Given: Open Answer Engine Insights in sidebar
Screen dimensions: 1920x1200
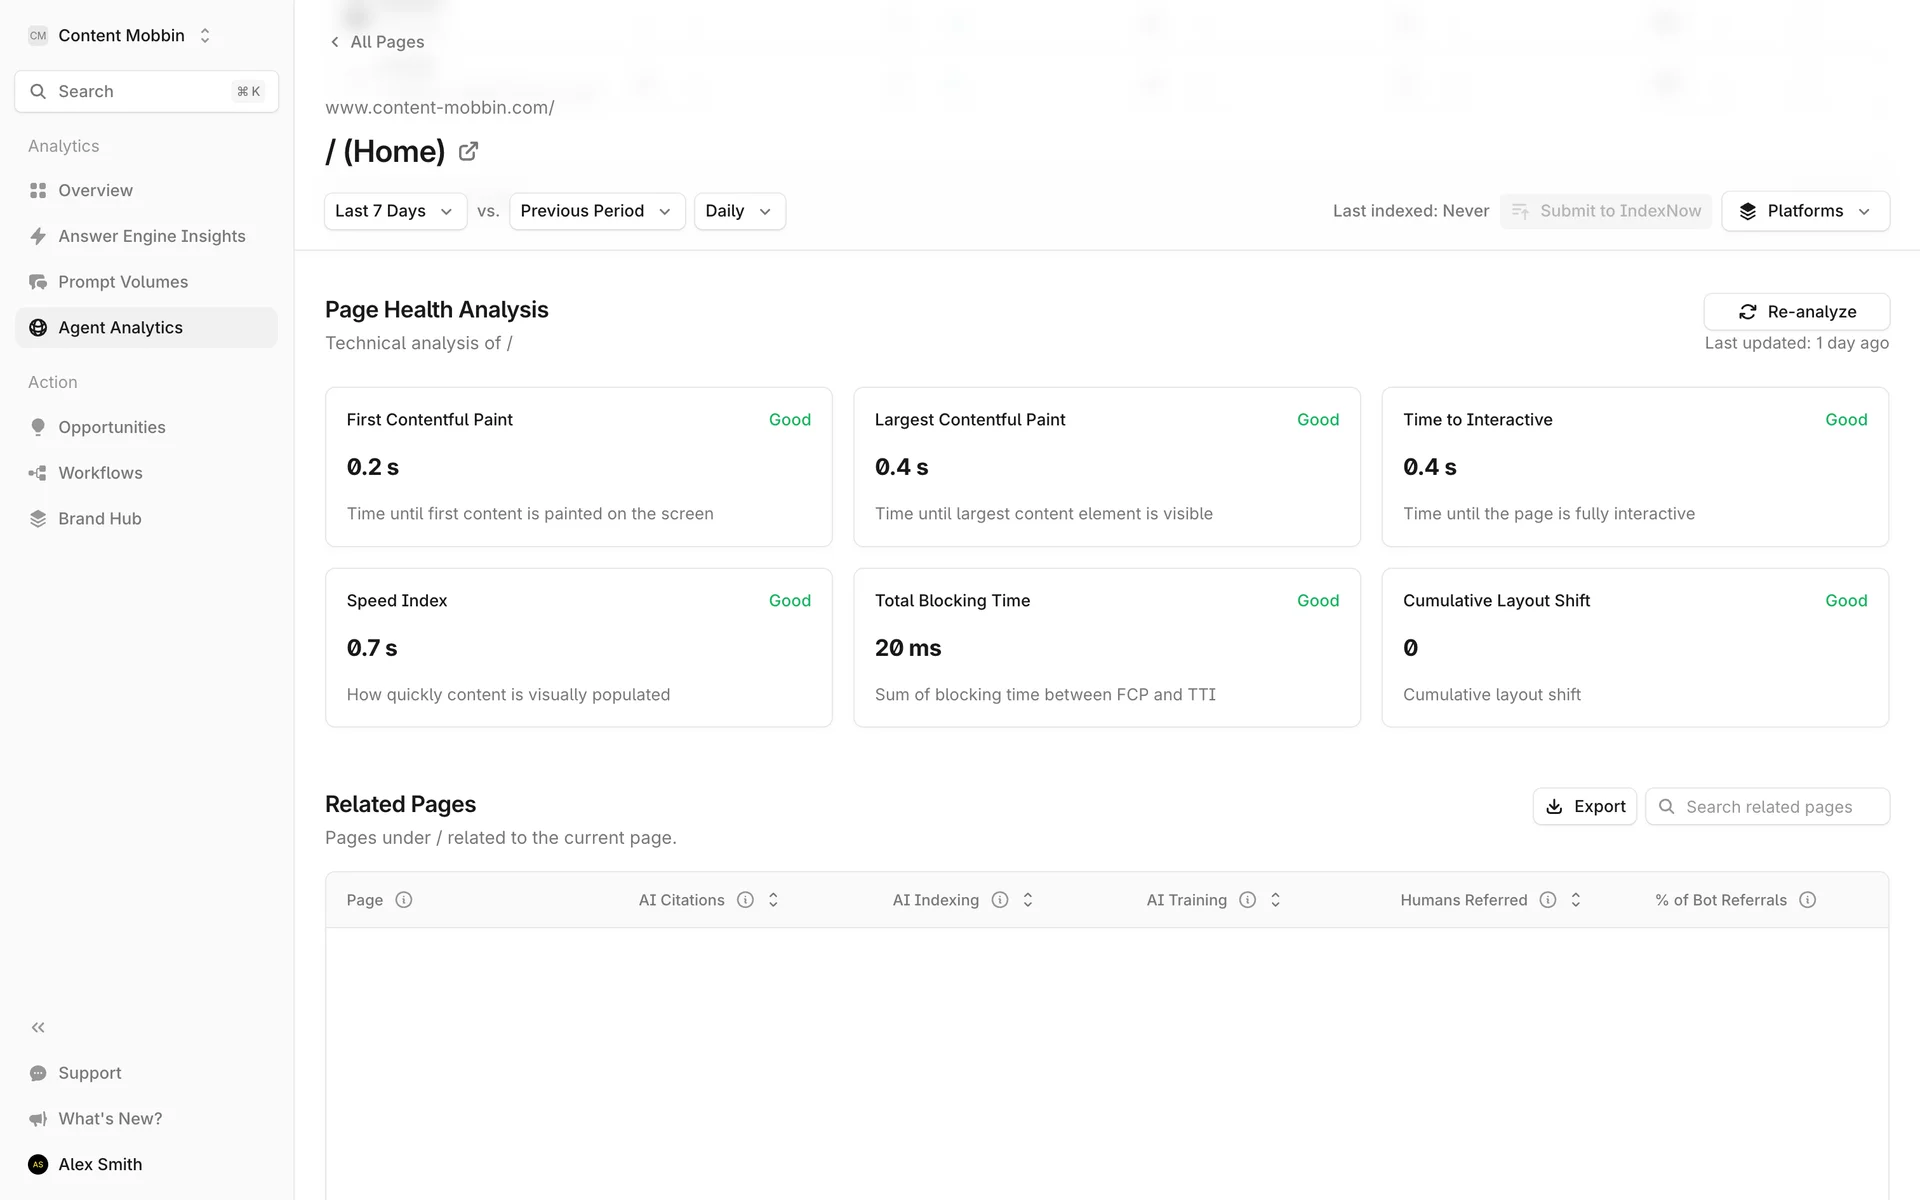Looking at the screenshot, I should tap(151, 236).
